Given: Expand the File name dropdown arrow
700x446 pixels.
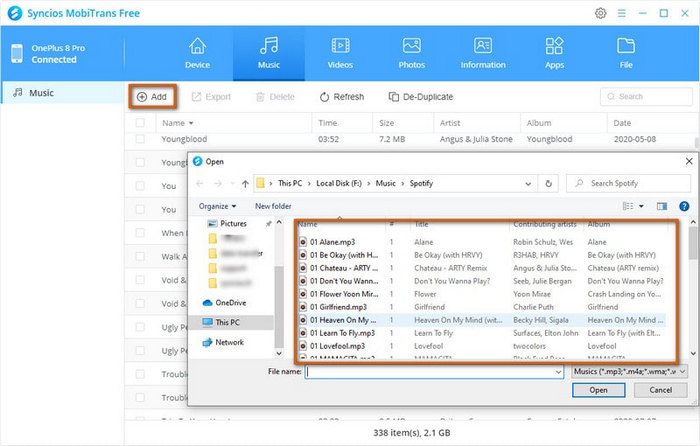Looking at the screenshot, I should [558, 372].
